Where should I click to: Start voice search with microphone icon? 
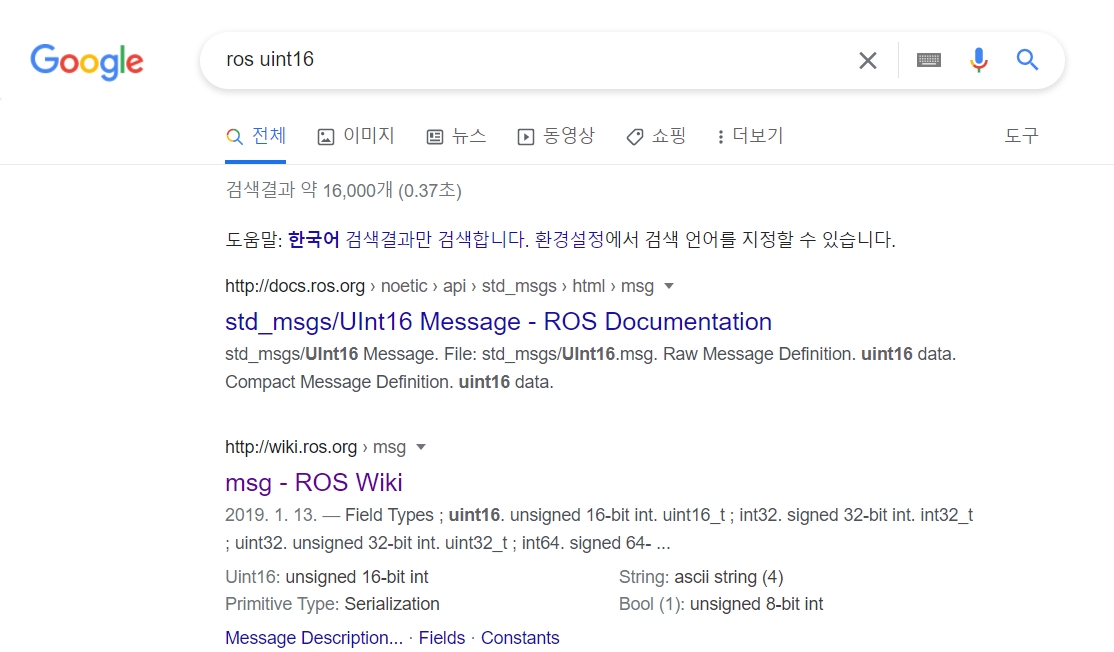coord(978,60)
